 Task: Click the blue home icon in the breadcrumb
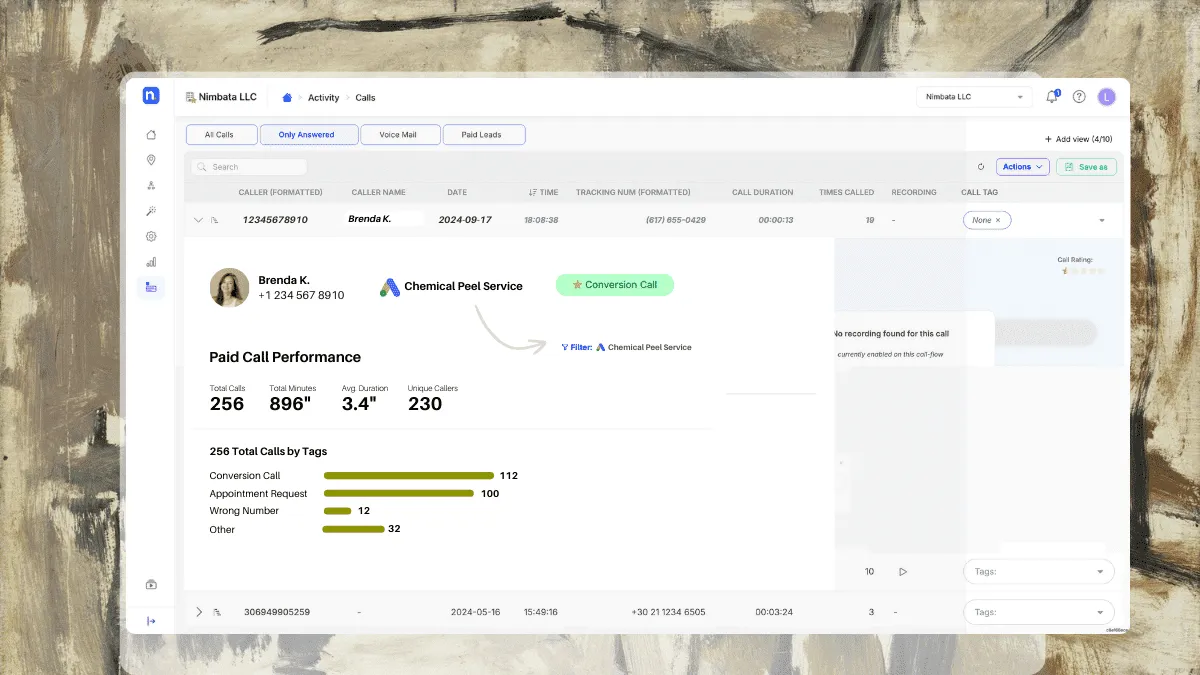[287, 97]
